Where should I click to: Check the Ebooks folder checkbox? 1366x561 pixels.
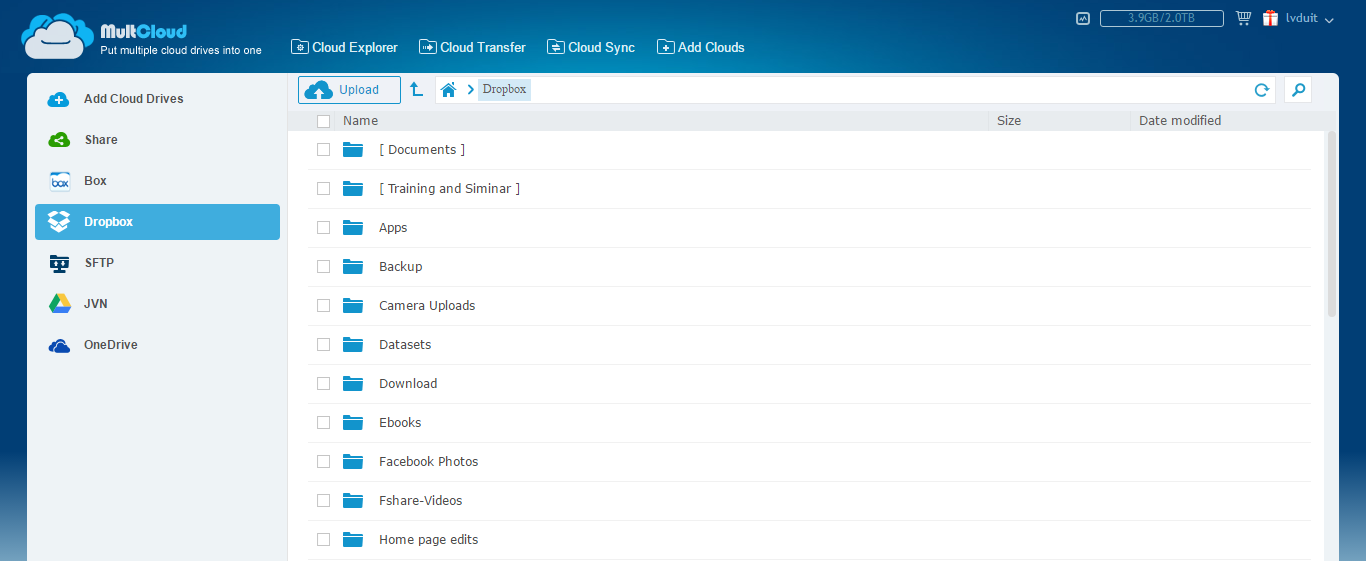pos(323,422)
